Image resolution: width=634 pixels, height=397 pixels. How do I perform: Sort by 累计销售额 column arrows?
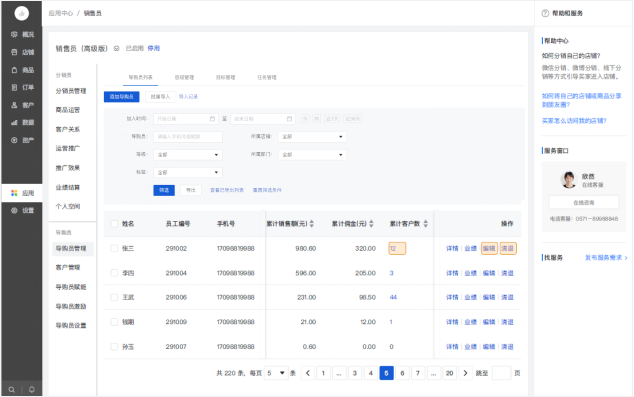312,224
